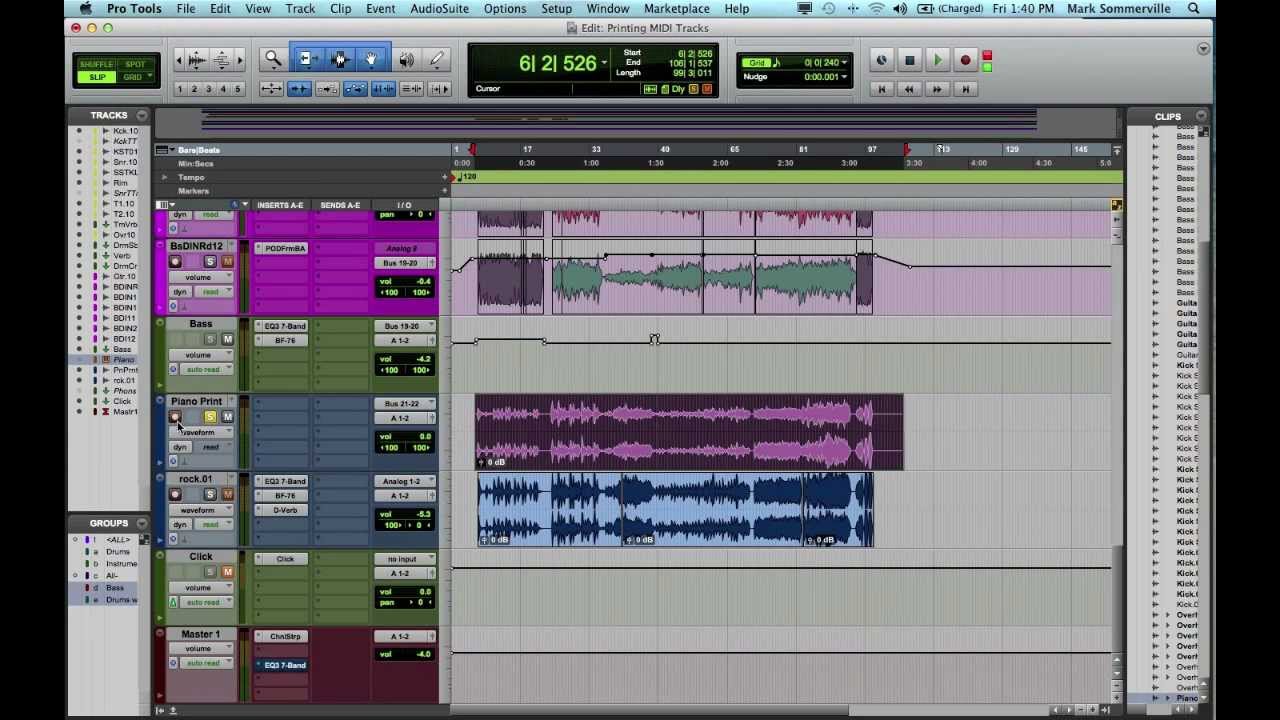The image size is (1280, 720).
Task: Enable Spot edit mode
Action: [135, 64]
